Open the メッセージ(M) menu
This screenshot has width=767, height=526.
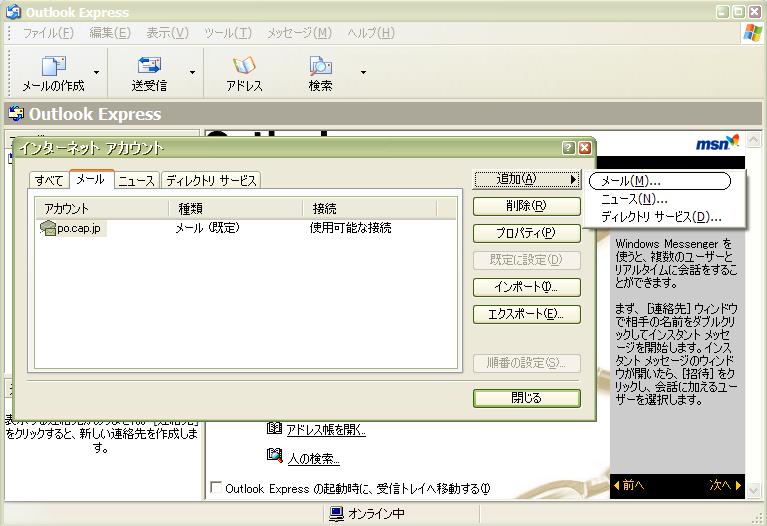point(299,33)
